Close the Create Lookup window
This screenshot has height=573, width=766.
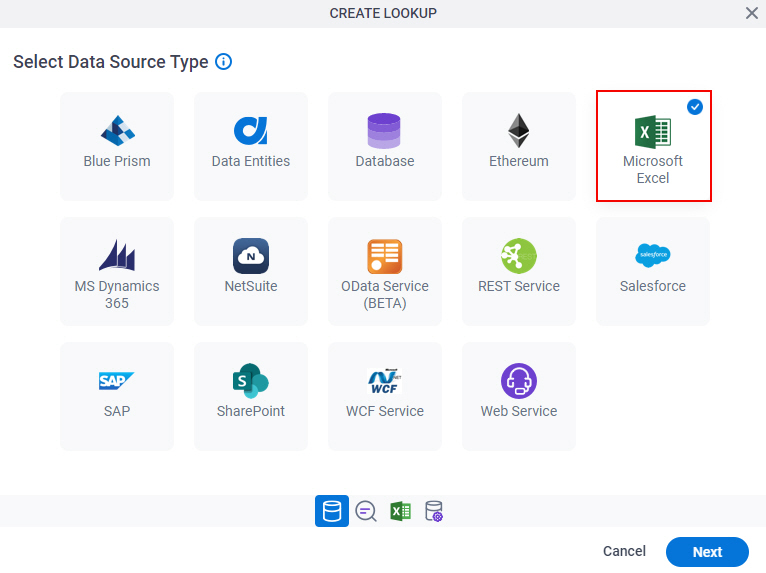752,13
